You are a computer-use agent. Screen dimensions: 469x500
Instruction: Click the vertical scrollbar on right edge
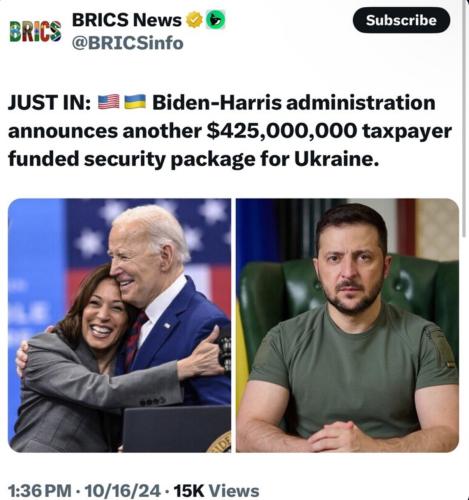[464, 117]
